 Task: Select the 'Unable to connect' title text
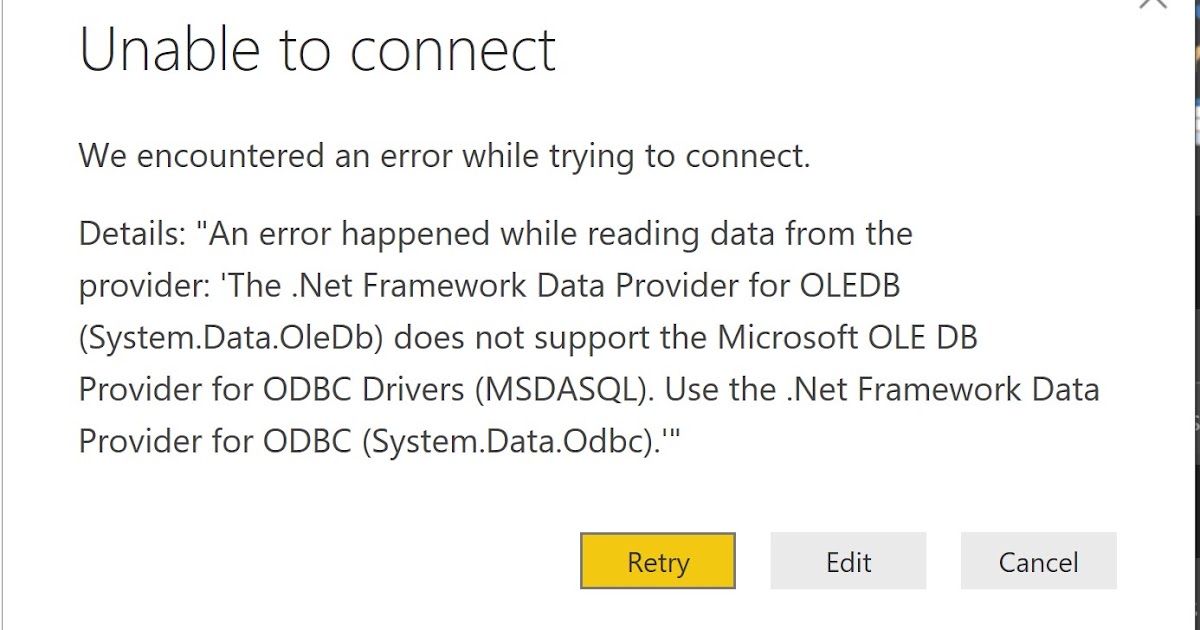click(x=318, y=48)
